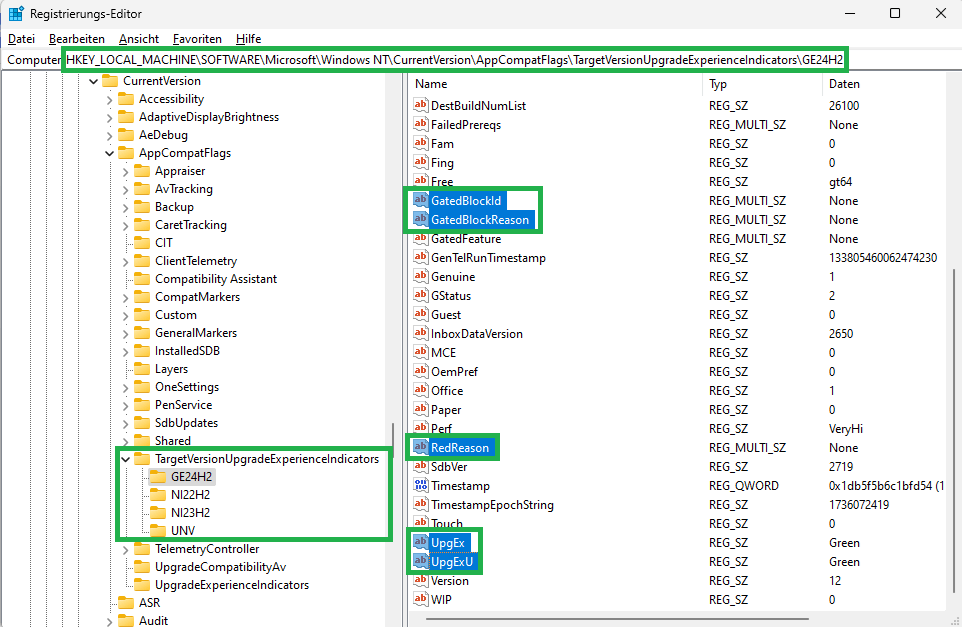This screenshot has width=962, height=627.
Task: Click the string icon beside DestBuildNumList
Action: [421, 106]
